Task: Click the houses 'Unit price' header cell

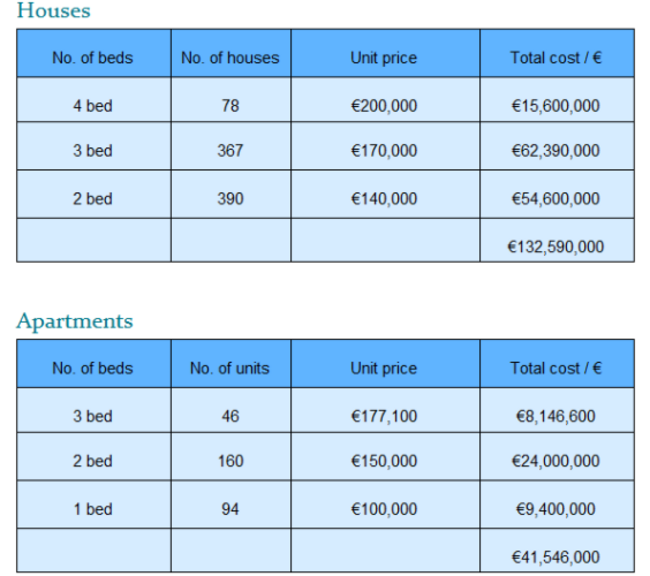Action: (x=385, y=53)
